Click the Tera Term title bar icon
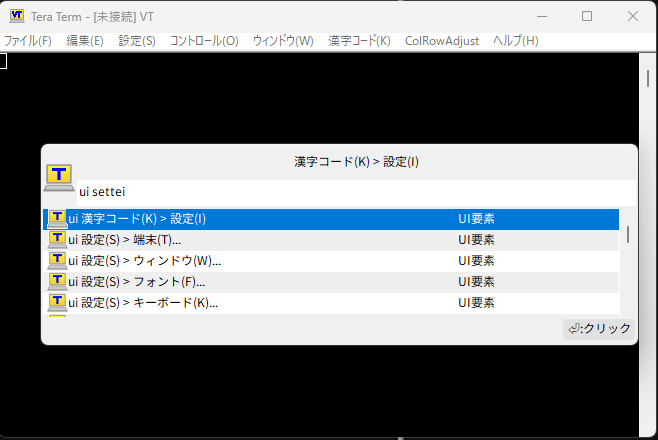The height and width of the screenshot is (440, 658). (17, 16)
